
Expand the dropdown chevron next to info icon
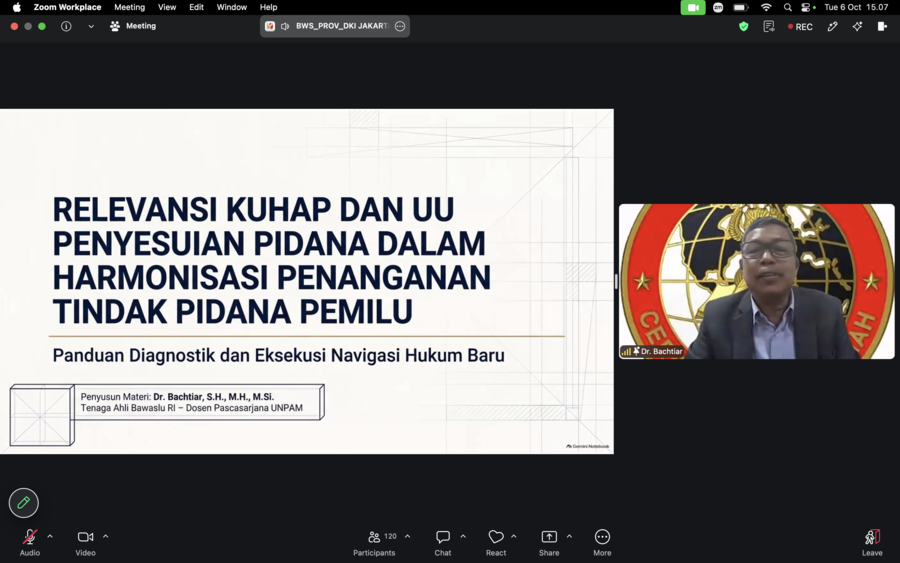[91, 26]
